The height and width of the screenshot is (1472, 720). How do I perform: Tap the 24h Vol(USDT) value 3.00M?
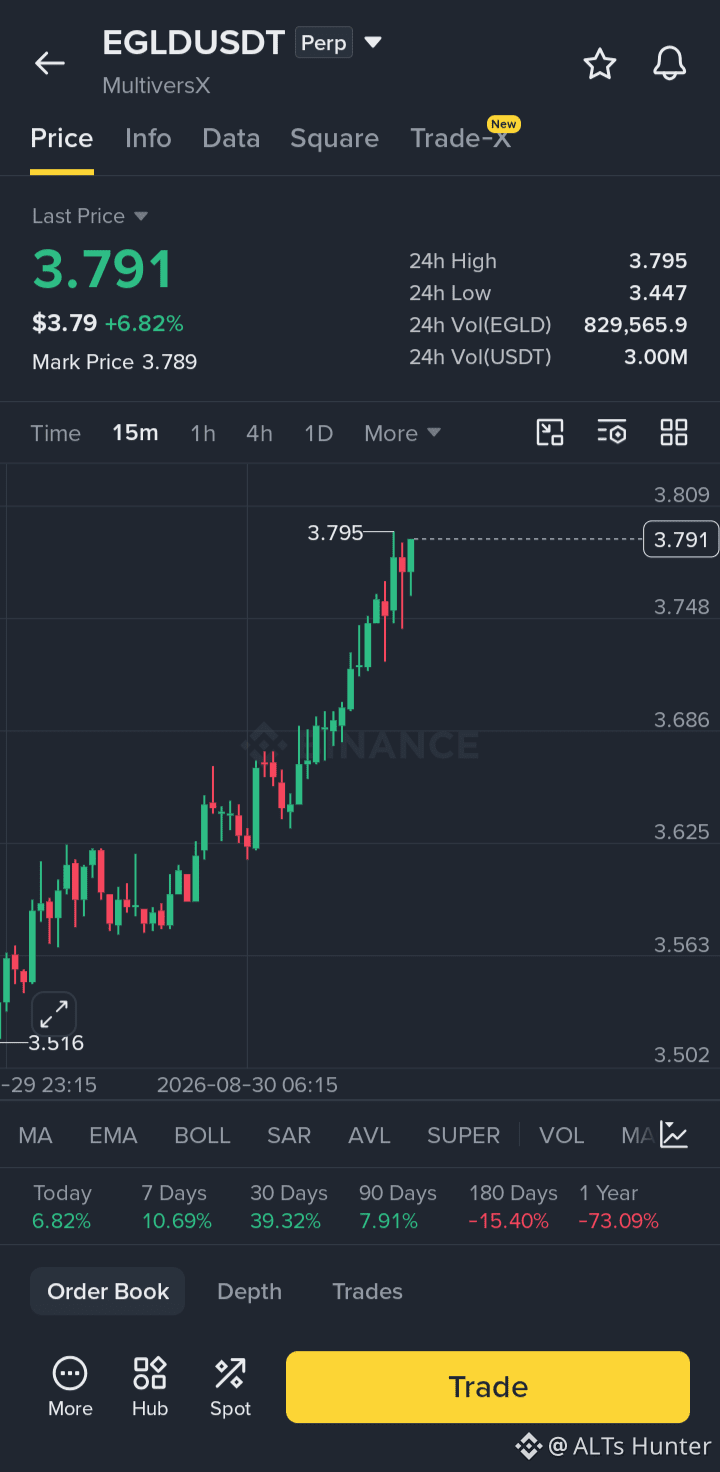[x=656, y=357]
